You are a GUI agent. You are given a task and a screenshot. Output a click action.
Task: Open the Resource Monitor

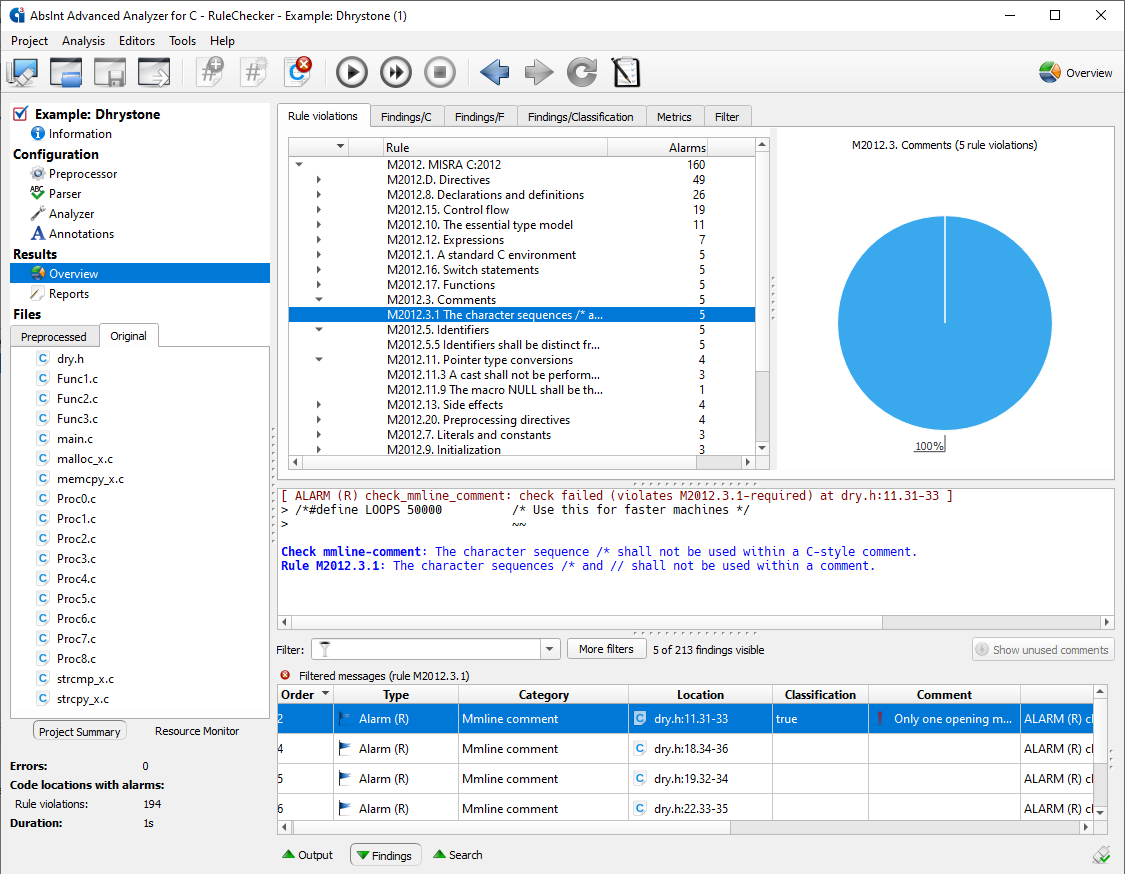[x=197, y=731]
